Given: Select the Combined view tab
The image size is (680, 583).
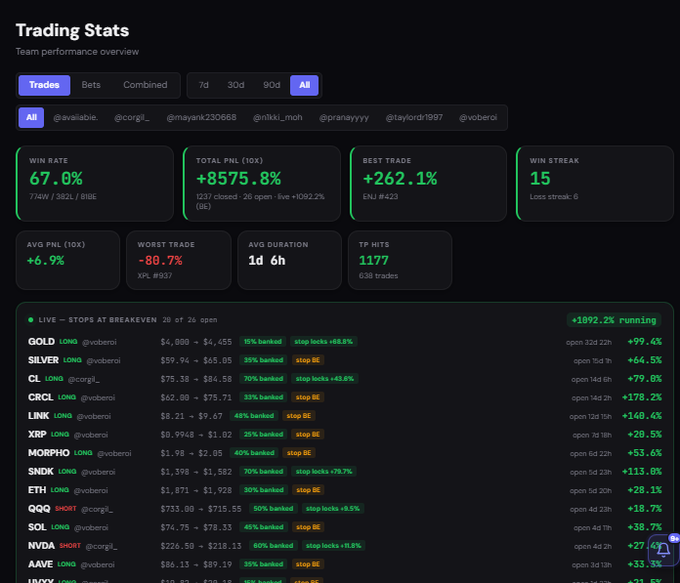Looking at the screenshot, I should [145, 85].
